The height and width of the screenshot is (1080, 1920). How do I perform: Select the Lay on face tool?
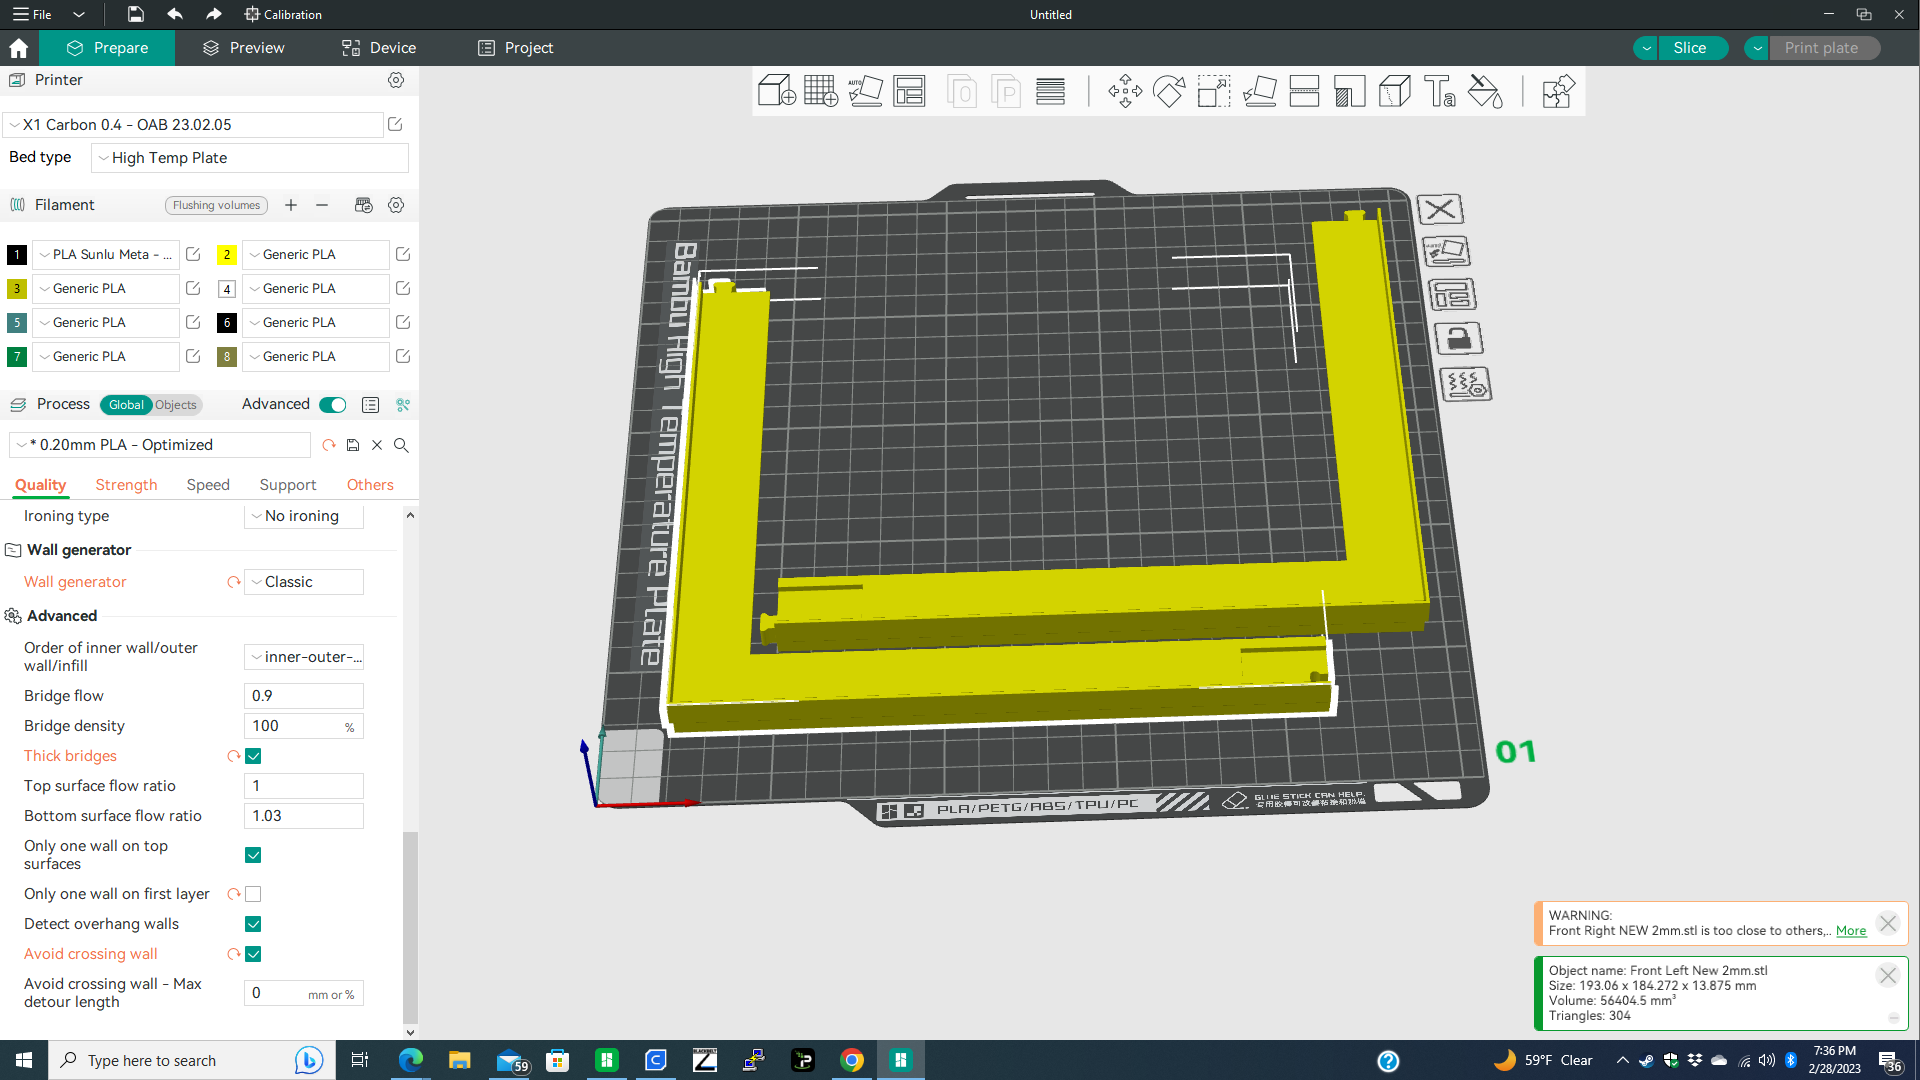(1259, 91)
